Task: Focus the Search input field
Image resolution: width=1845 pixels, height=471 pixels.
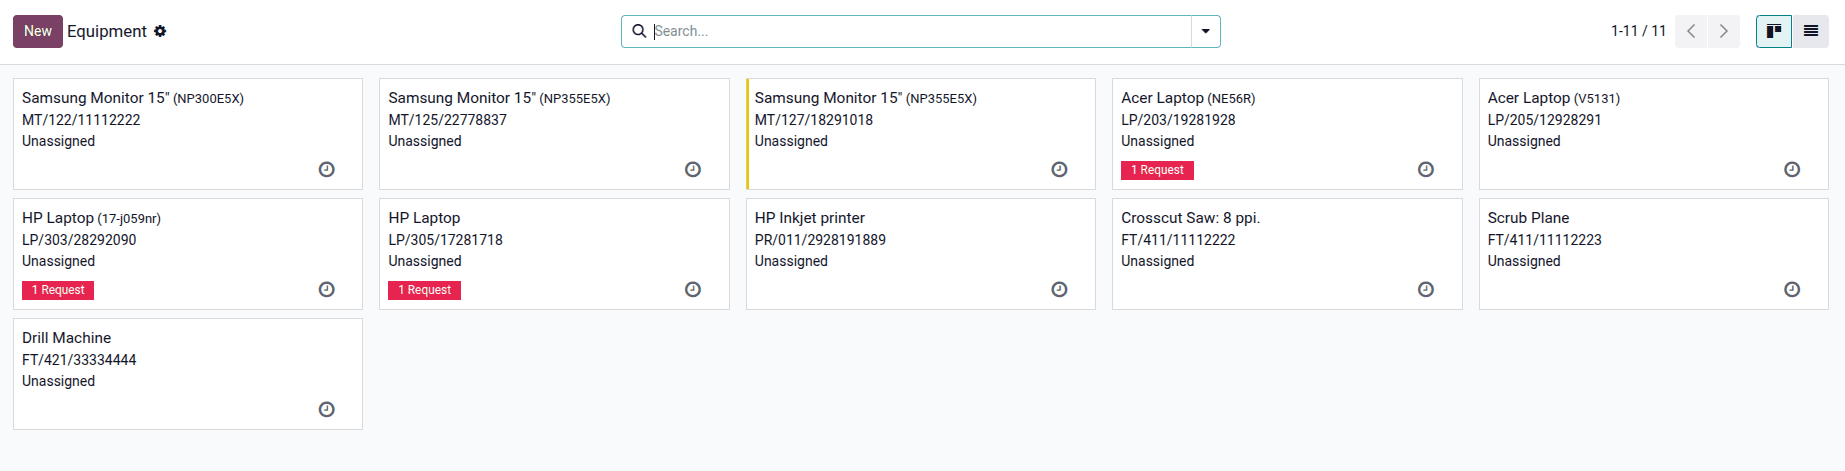Action: tap(920, 31)
